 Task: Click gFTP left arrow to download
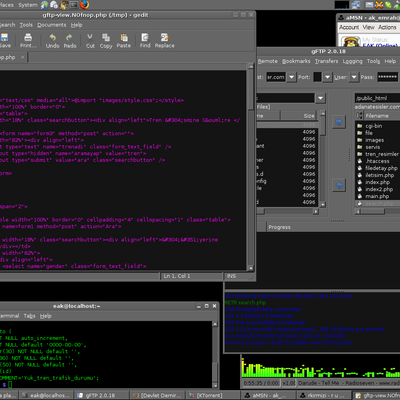[x=339, y=185]
